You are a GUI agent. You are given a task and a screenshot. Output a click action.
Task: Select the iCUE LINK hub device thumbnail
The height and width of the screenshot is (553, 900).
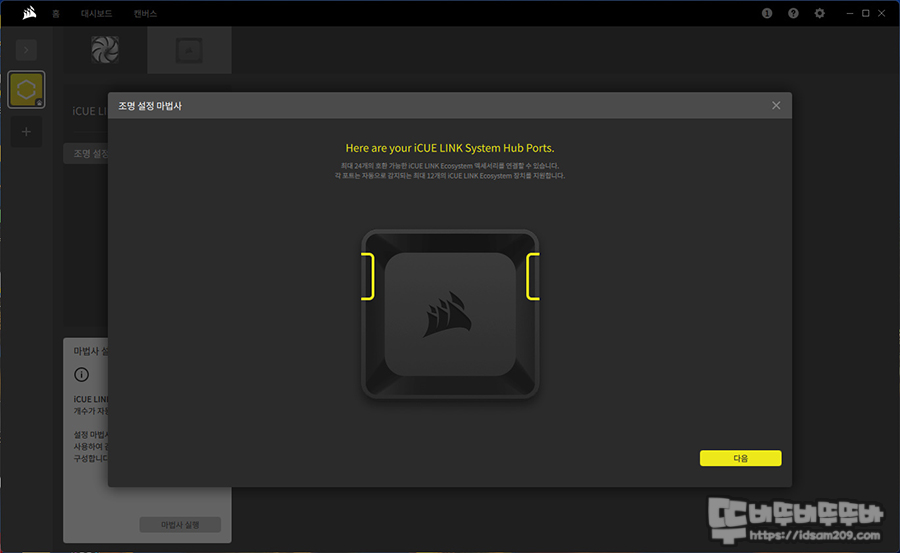pyautogui.click(x=189, y=50)
